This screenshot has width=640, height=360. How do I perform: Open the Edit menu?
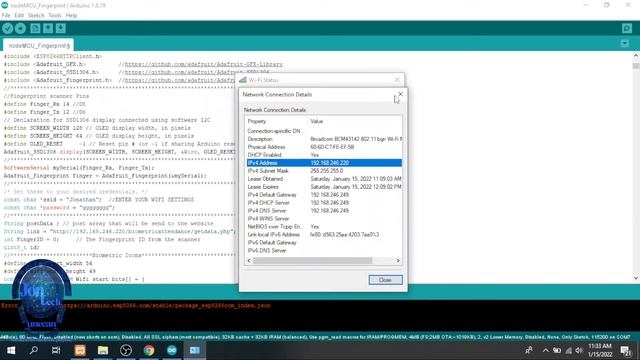(x=19, y=16)
